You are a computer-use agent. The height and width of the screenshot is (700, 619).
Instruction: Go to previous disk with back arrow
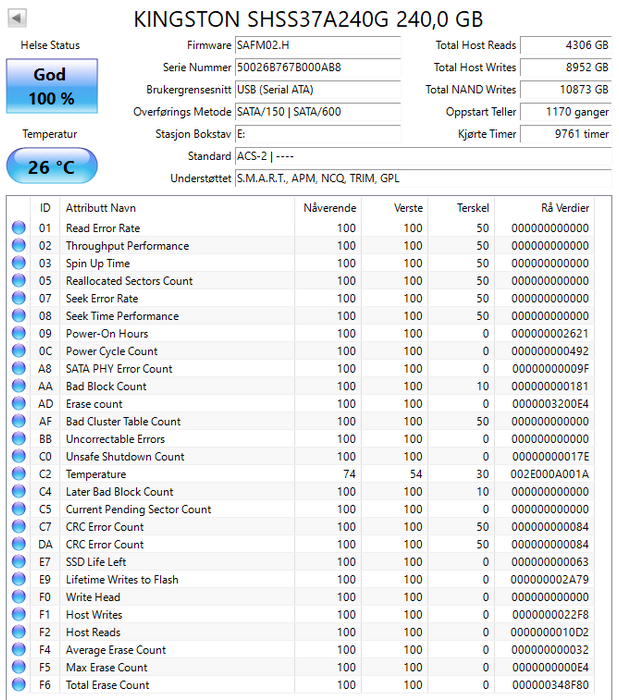pyautogui.click(x=17, y=18)
